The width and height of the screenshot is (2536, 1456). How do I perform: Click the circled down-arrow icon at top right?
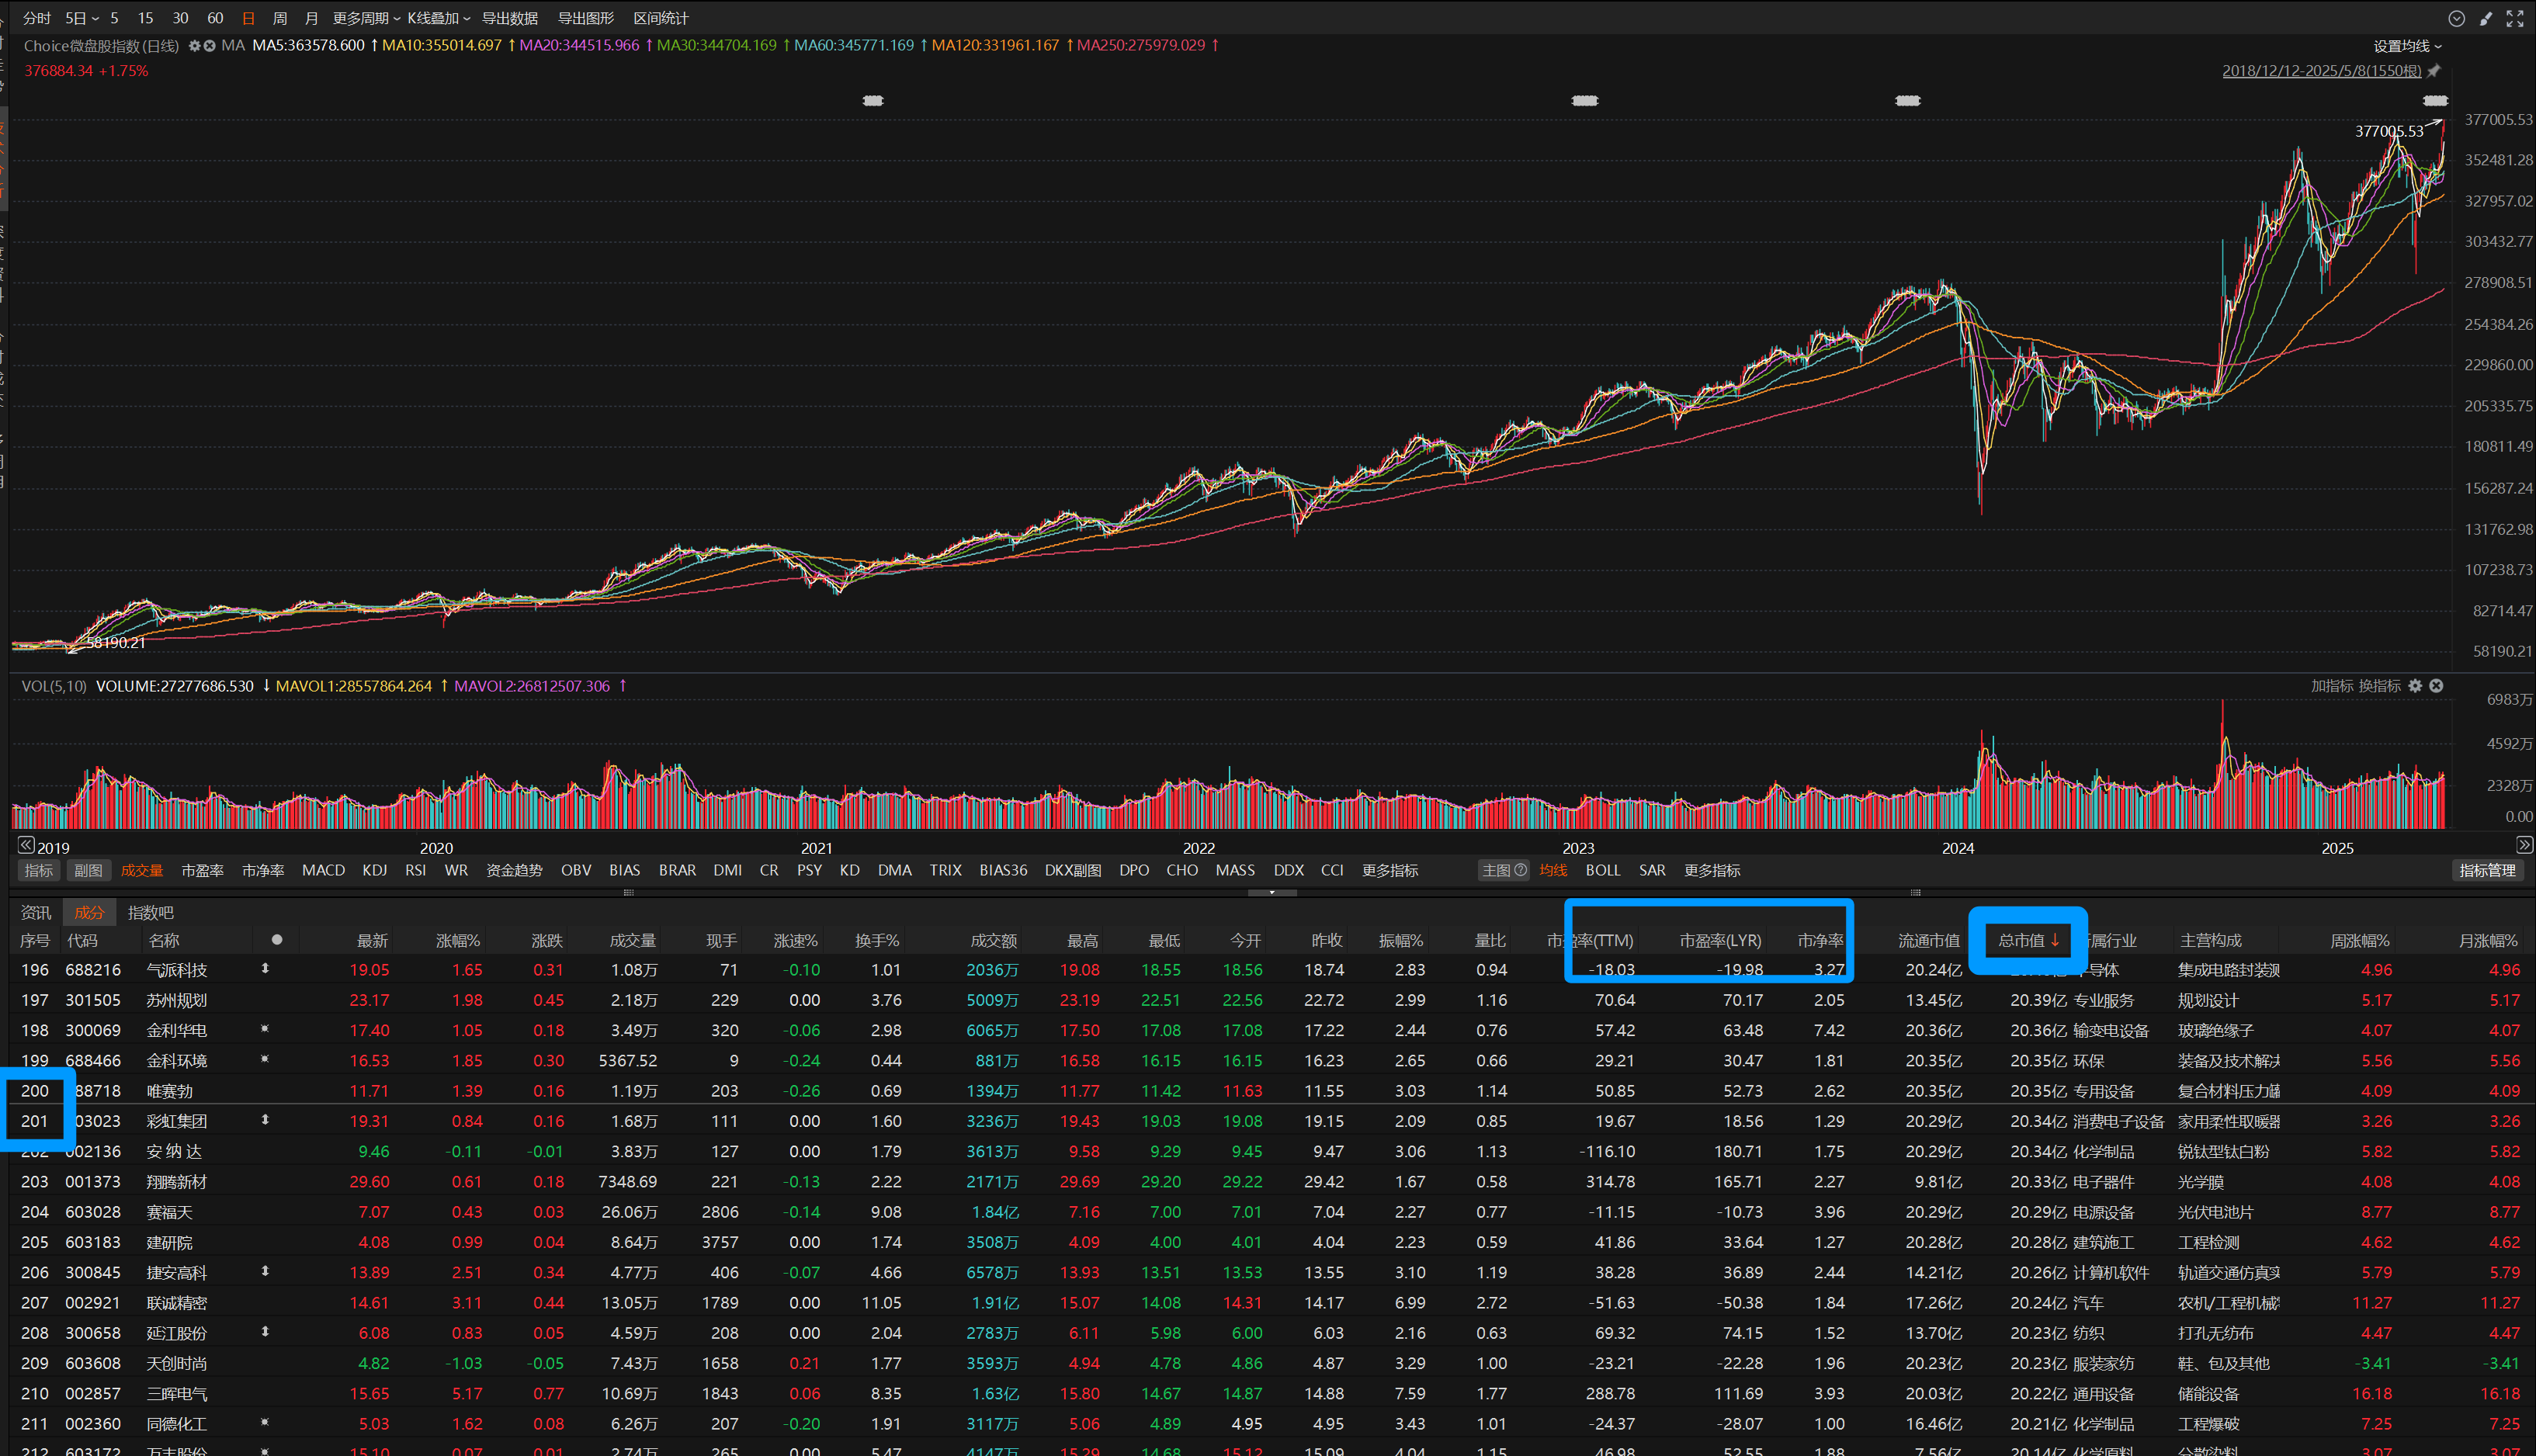point(2456,19)
